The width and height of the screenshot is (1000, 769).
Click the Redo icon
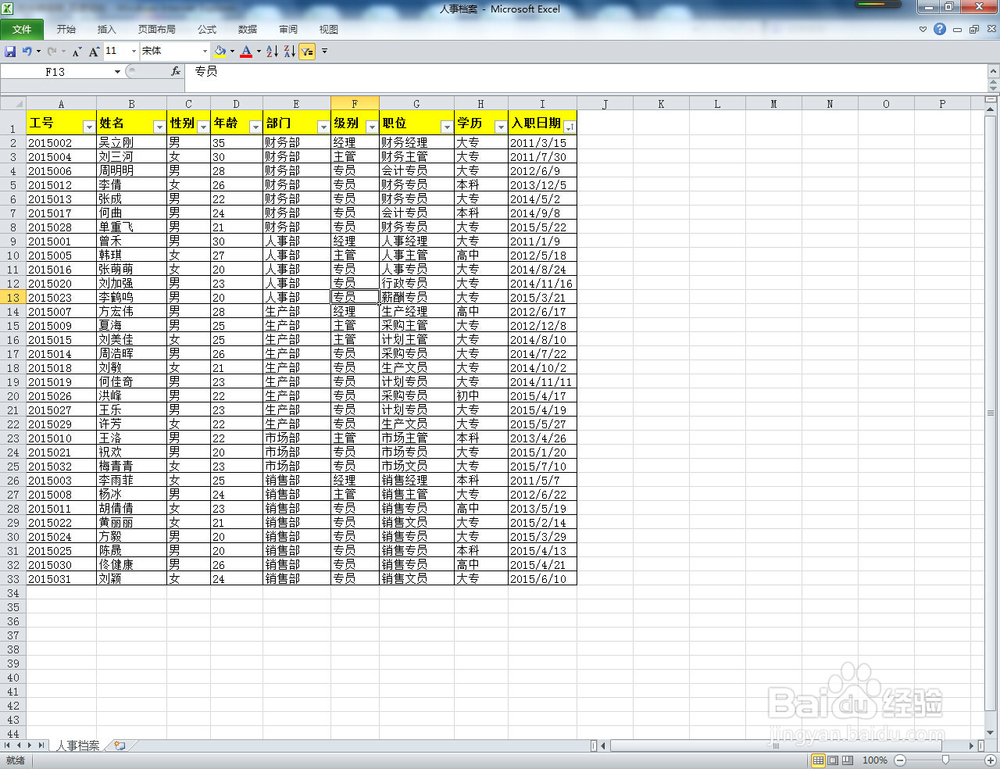click(54, 51)
